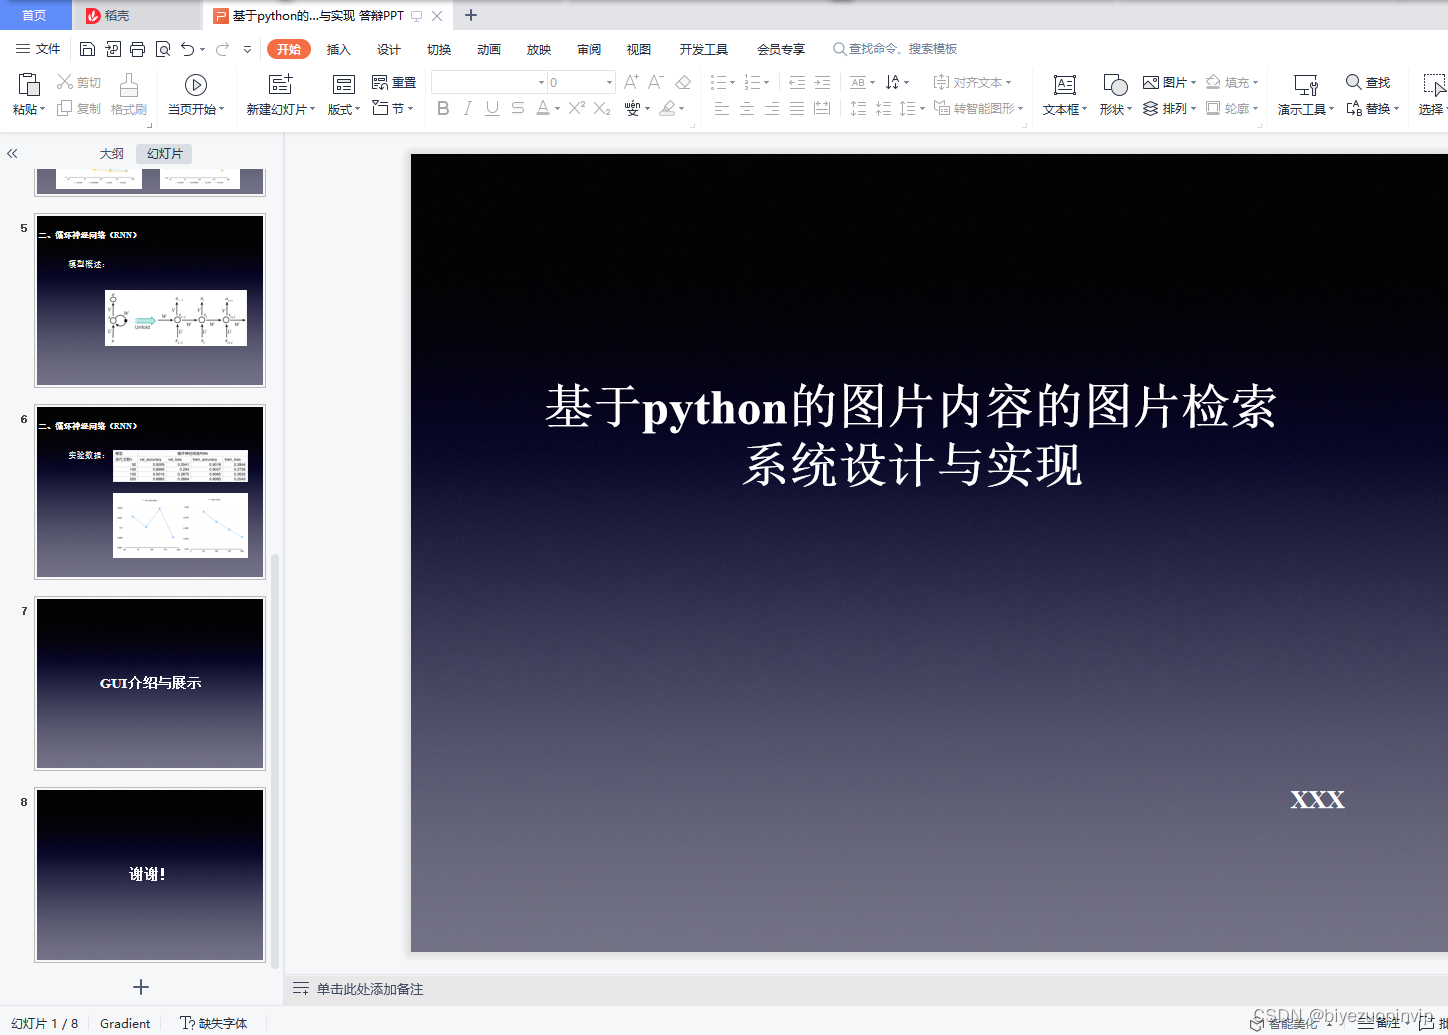Click the Paste clipboard icon

[29, 85]
